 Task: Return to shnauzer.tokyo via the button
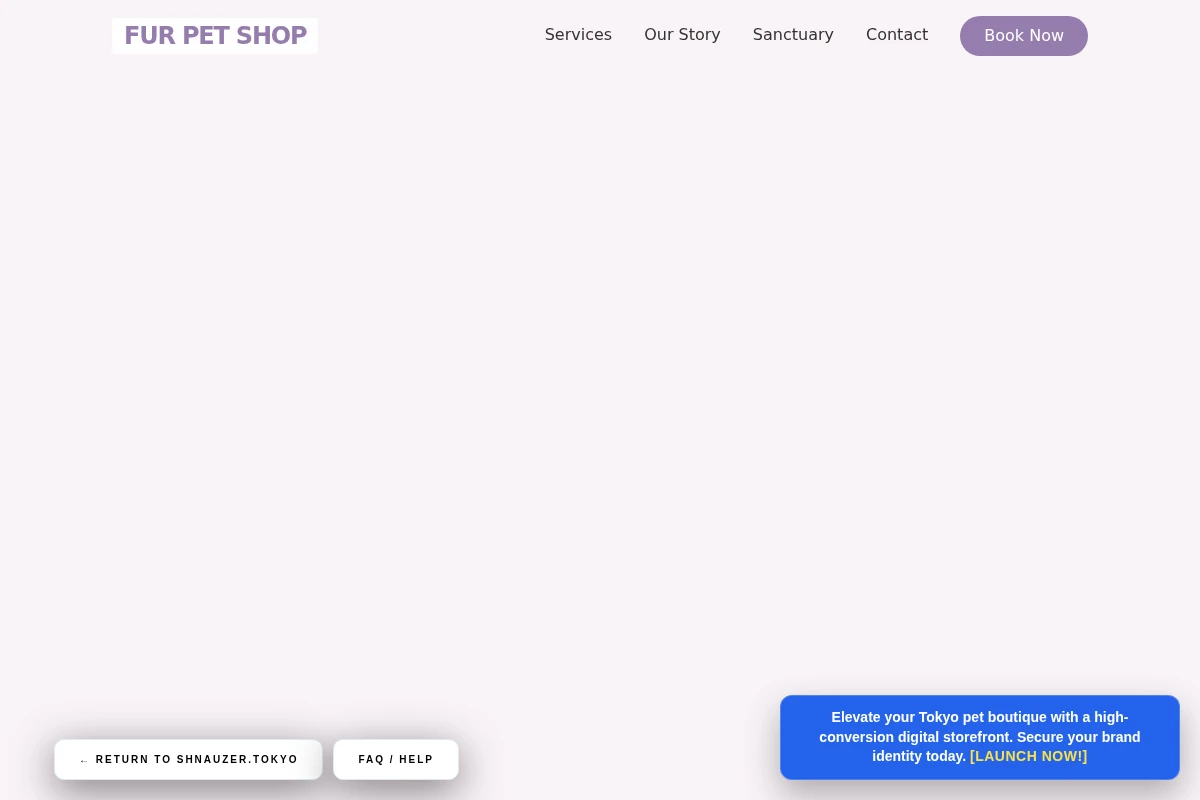[x=188, y=760]
